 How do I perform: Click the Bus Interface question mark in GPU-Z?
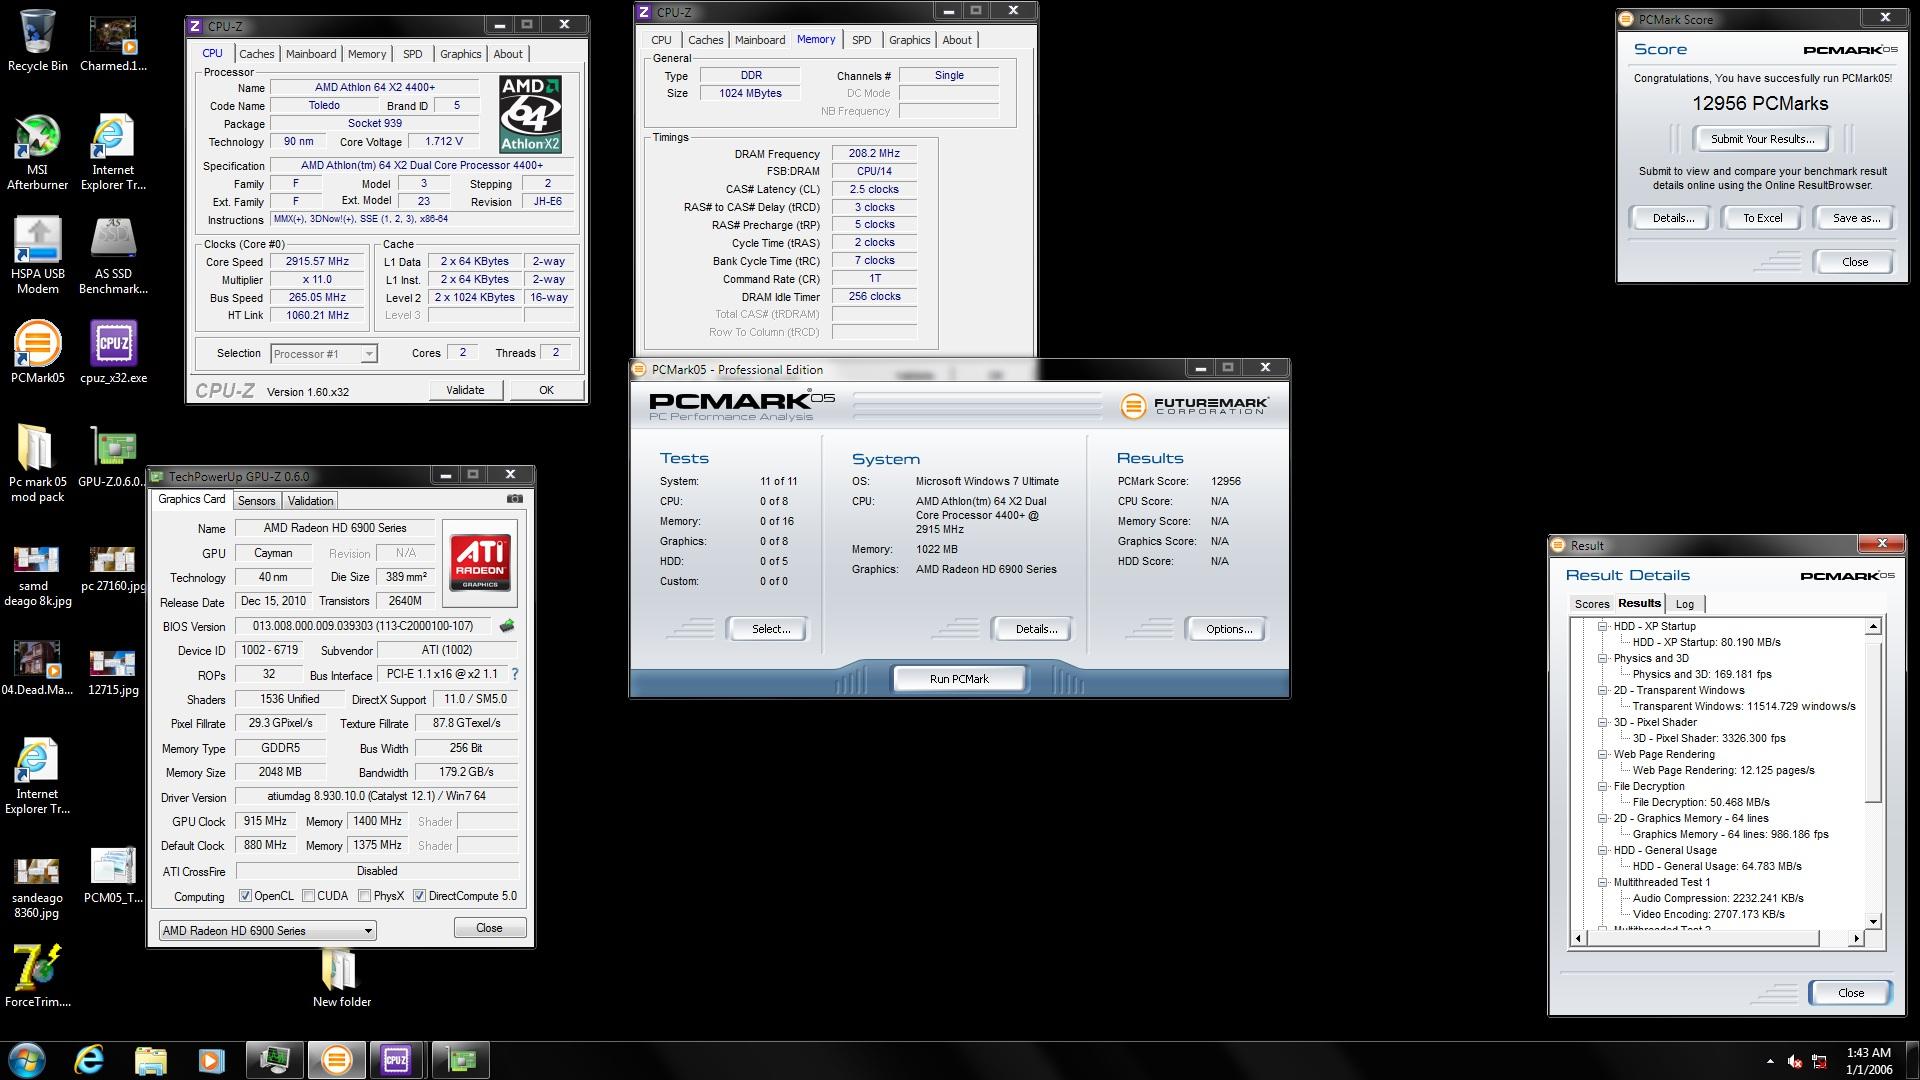click(x=515, y=674)
